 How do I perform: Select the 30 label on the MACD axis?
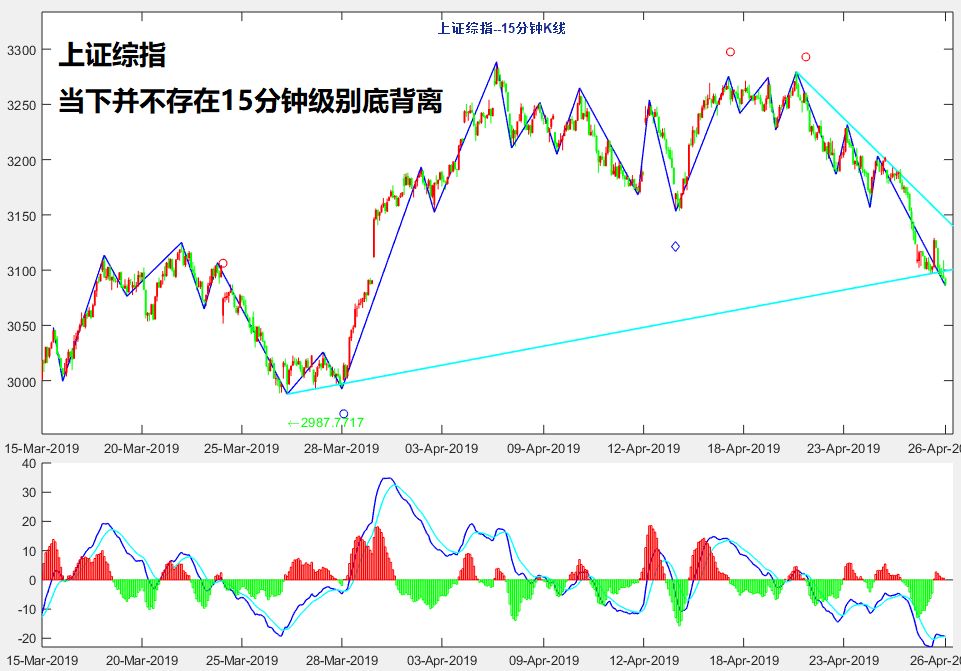click(x=29, y=493)
